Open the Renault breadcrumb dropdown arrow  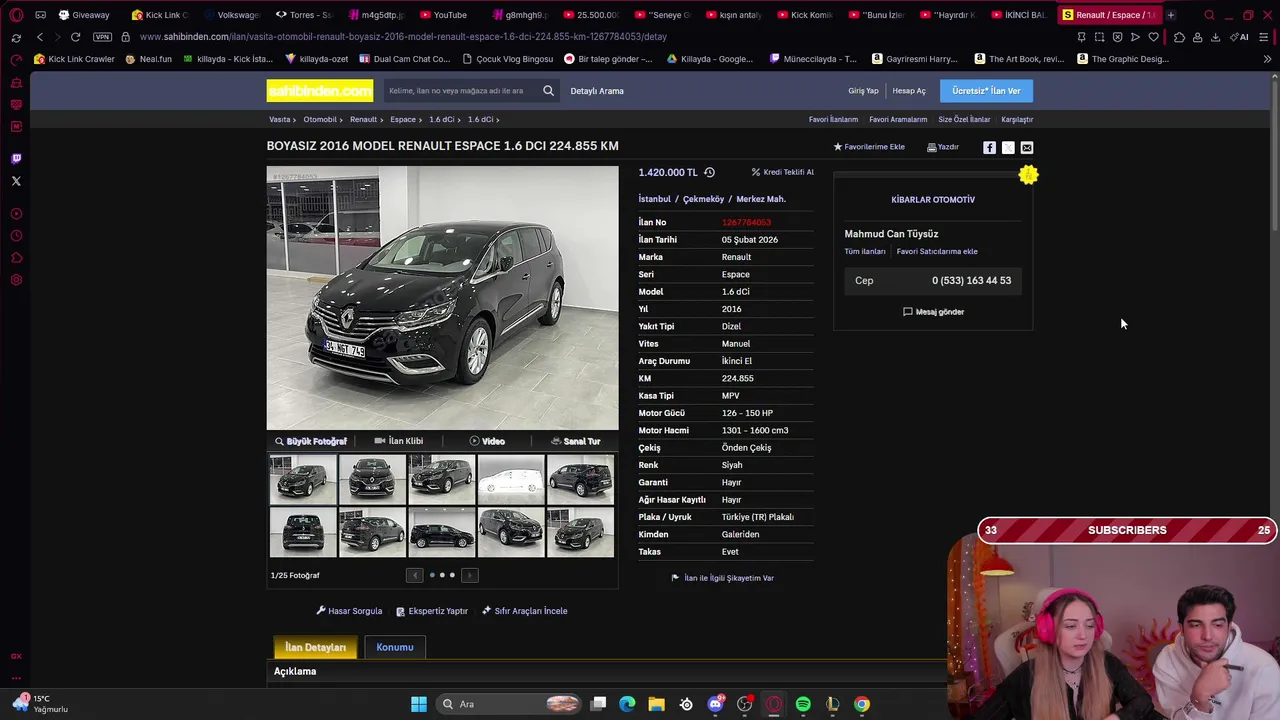pyautogui.click(x=382, y=120)
